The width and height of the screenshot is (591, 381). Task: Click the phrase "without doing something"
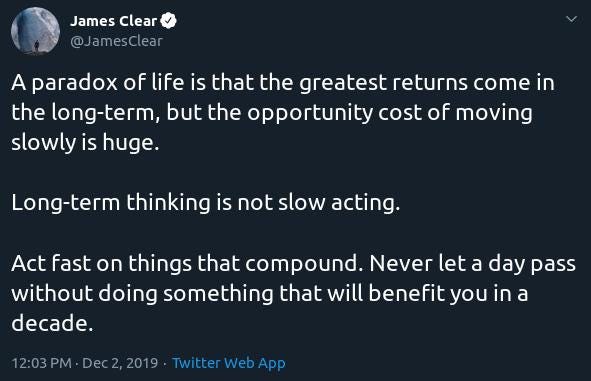pyautogui.click(x=143, y=294)
